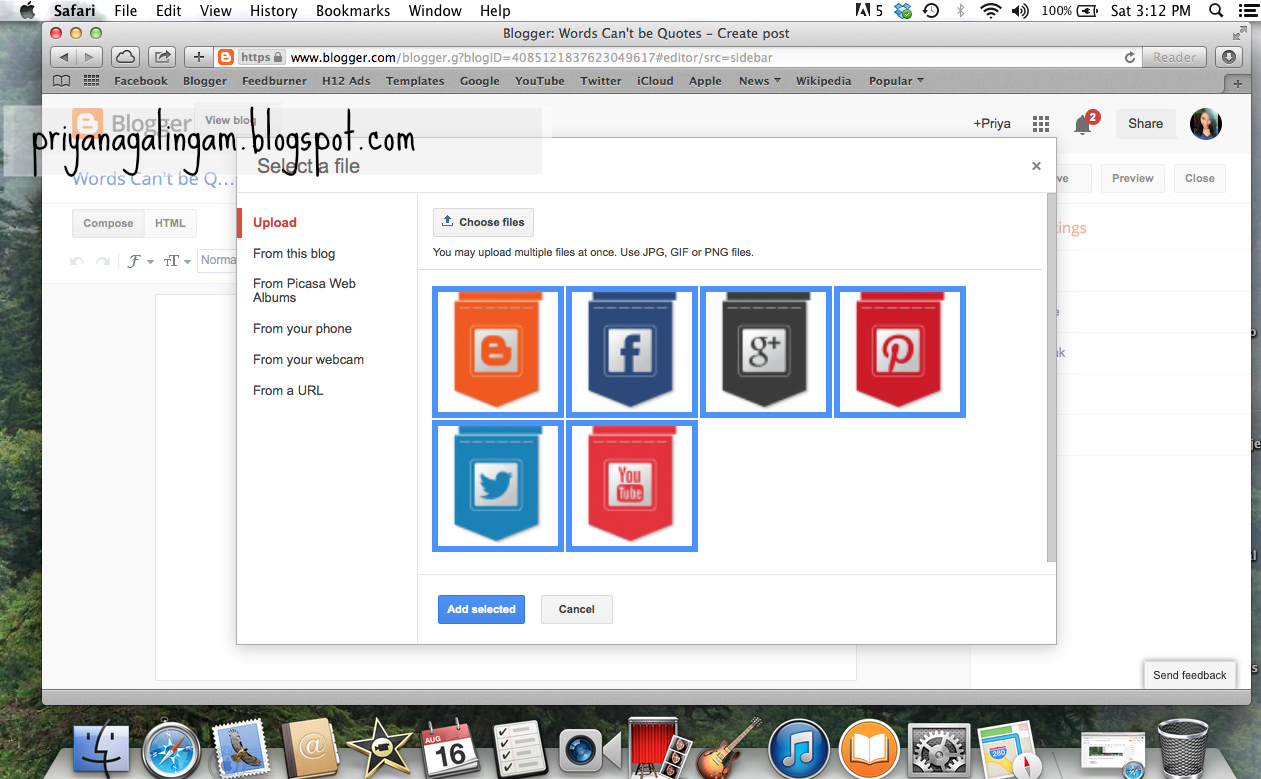Viewport: 1261px width, 779px height.
Task: Click the Safari back arrow
Action: pyautogui.click(x=63, y=57)
